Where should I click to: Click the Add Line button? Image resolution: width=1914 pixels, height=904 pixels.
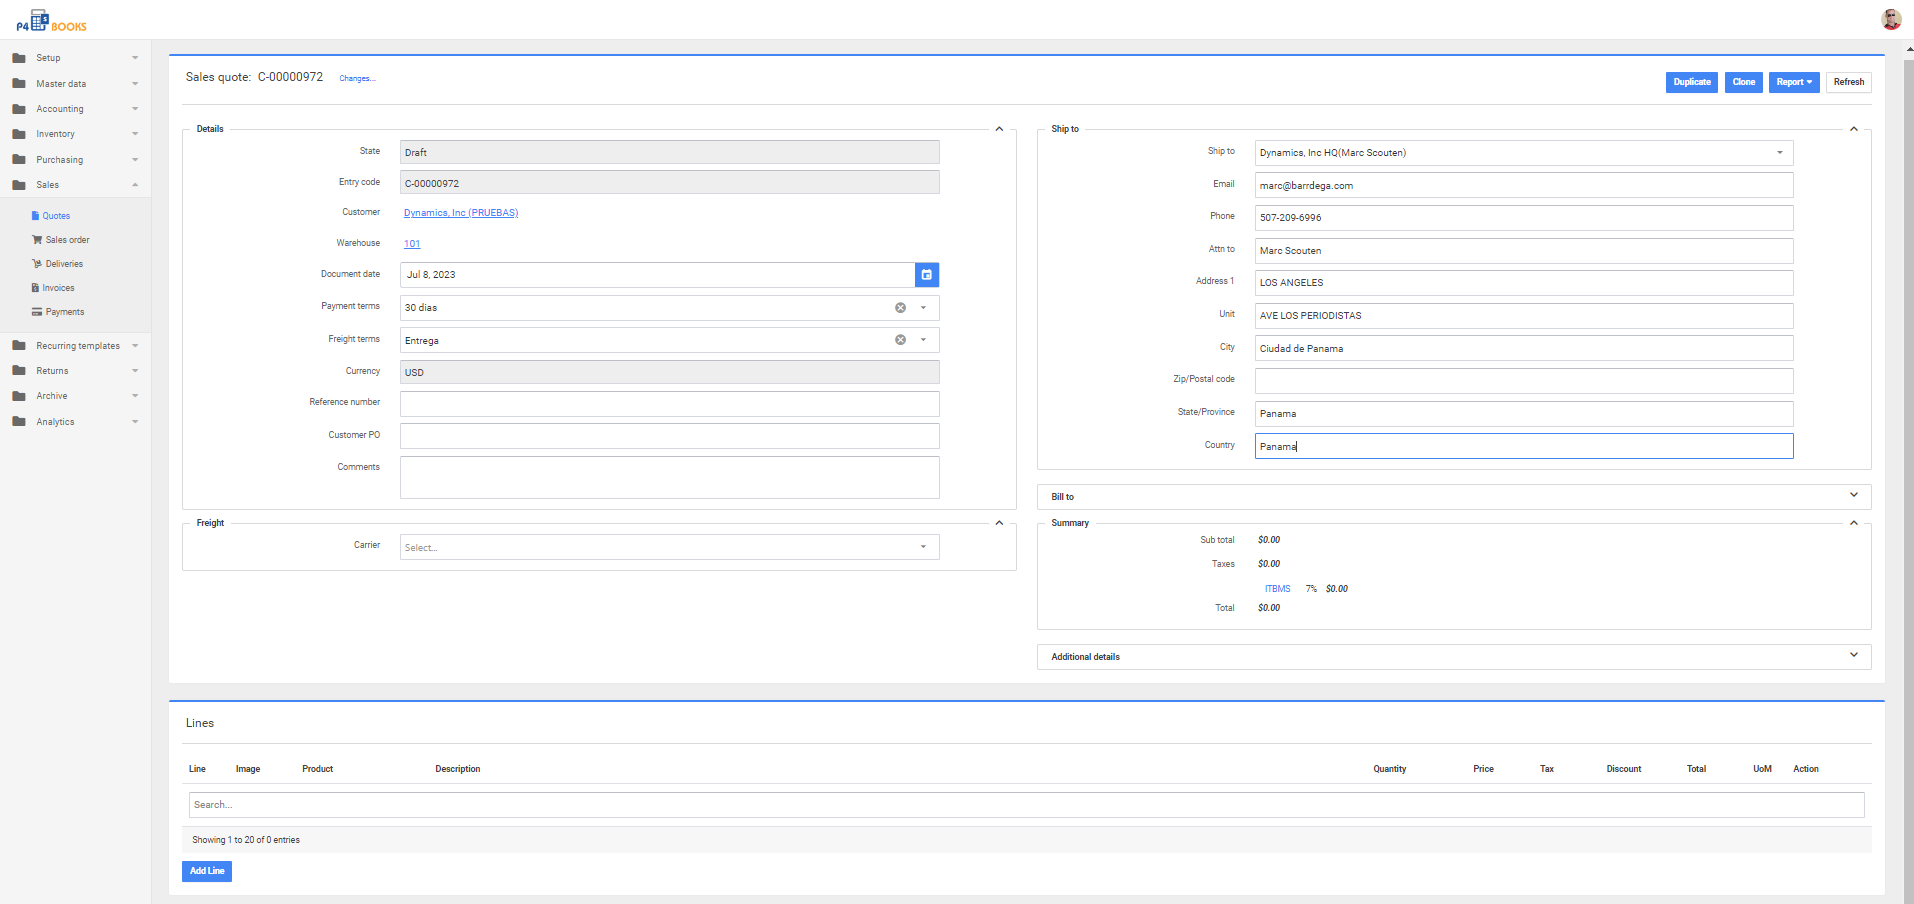coord(207,871)
